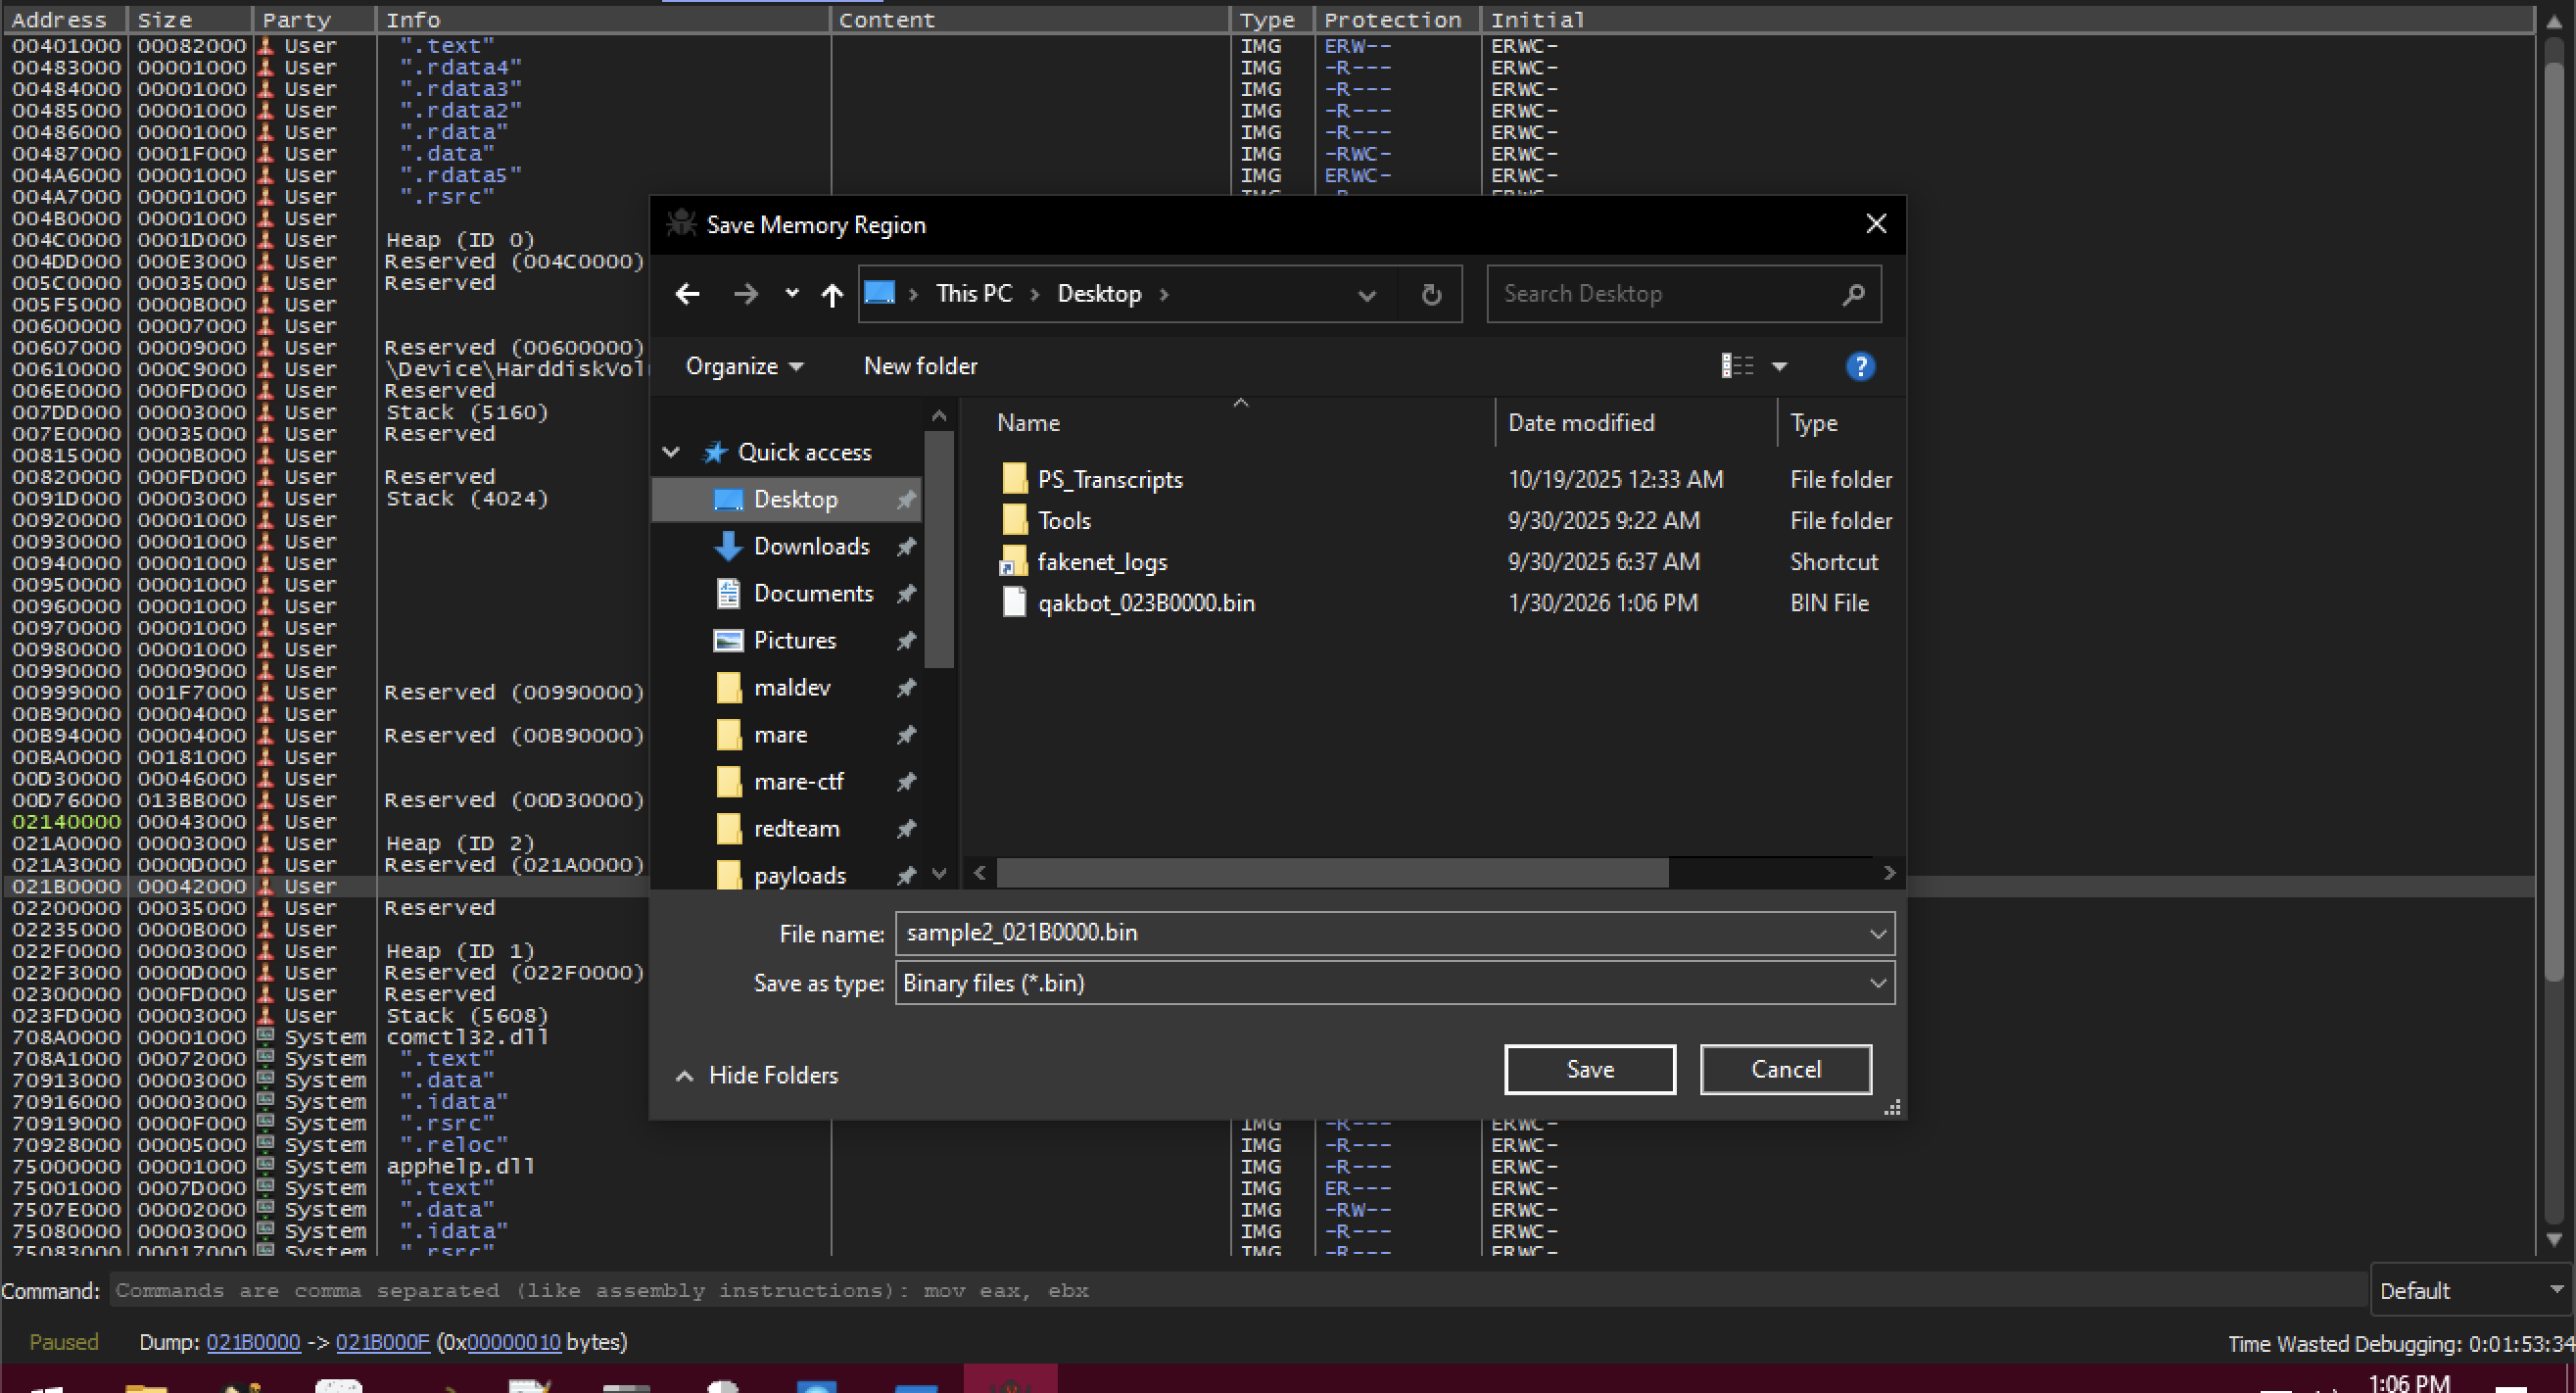The height and width of the screenshot is (1393, 2576).
Task: Open the Organize menu
Action: point(744,366)
